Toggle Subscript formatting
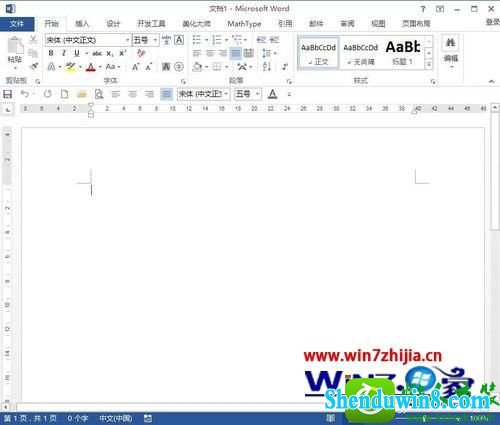This screenshot has height=425, width=500. pos(110,54)
